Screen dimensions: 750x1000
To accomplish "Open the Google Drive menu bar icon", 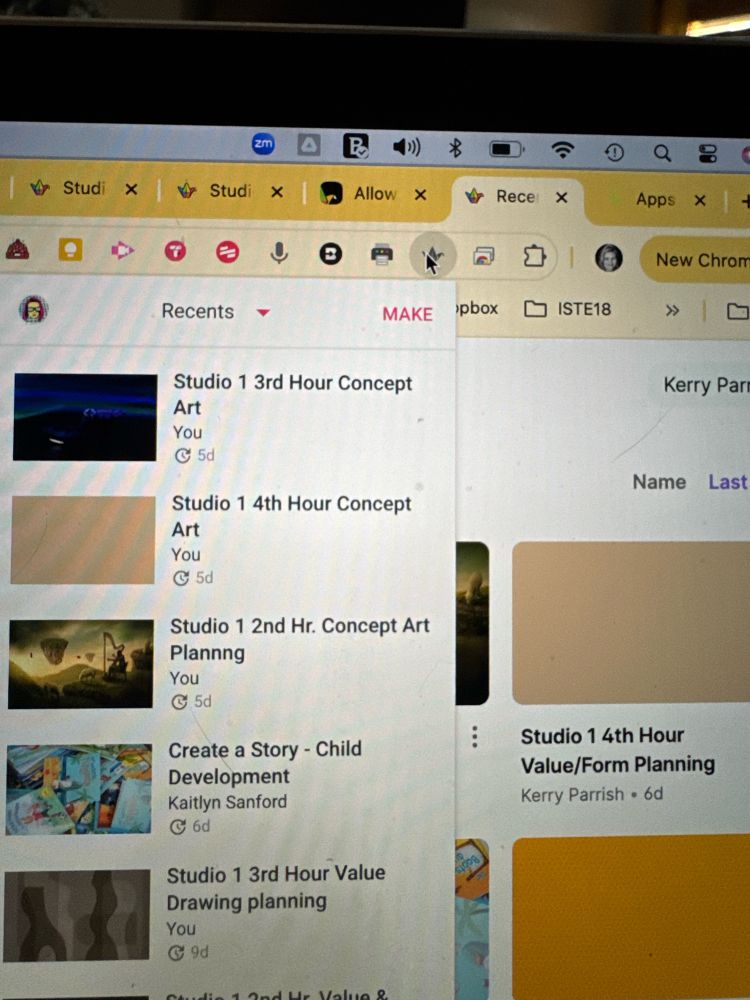I will 309,147.
